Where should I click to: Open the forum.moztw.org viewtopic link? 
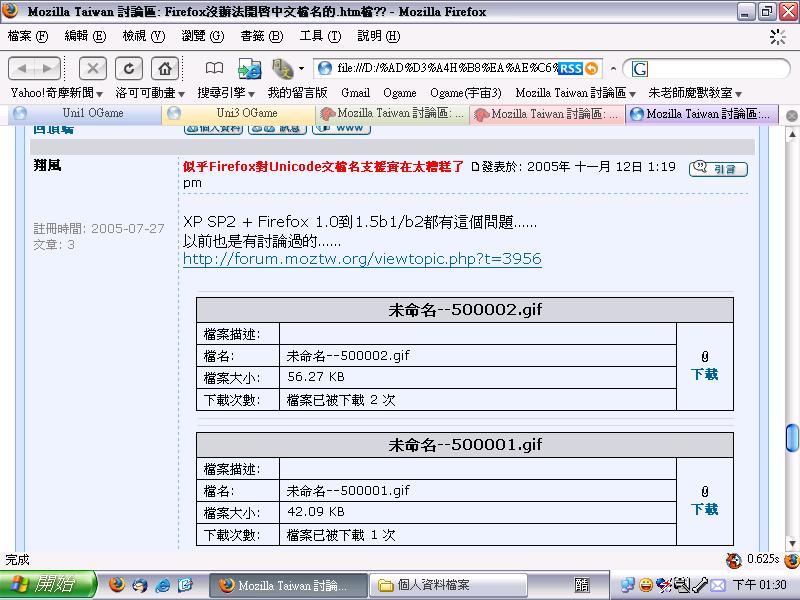tap(362, 259)
